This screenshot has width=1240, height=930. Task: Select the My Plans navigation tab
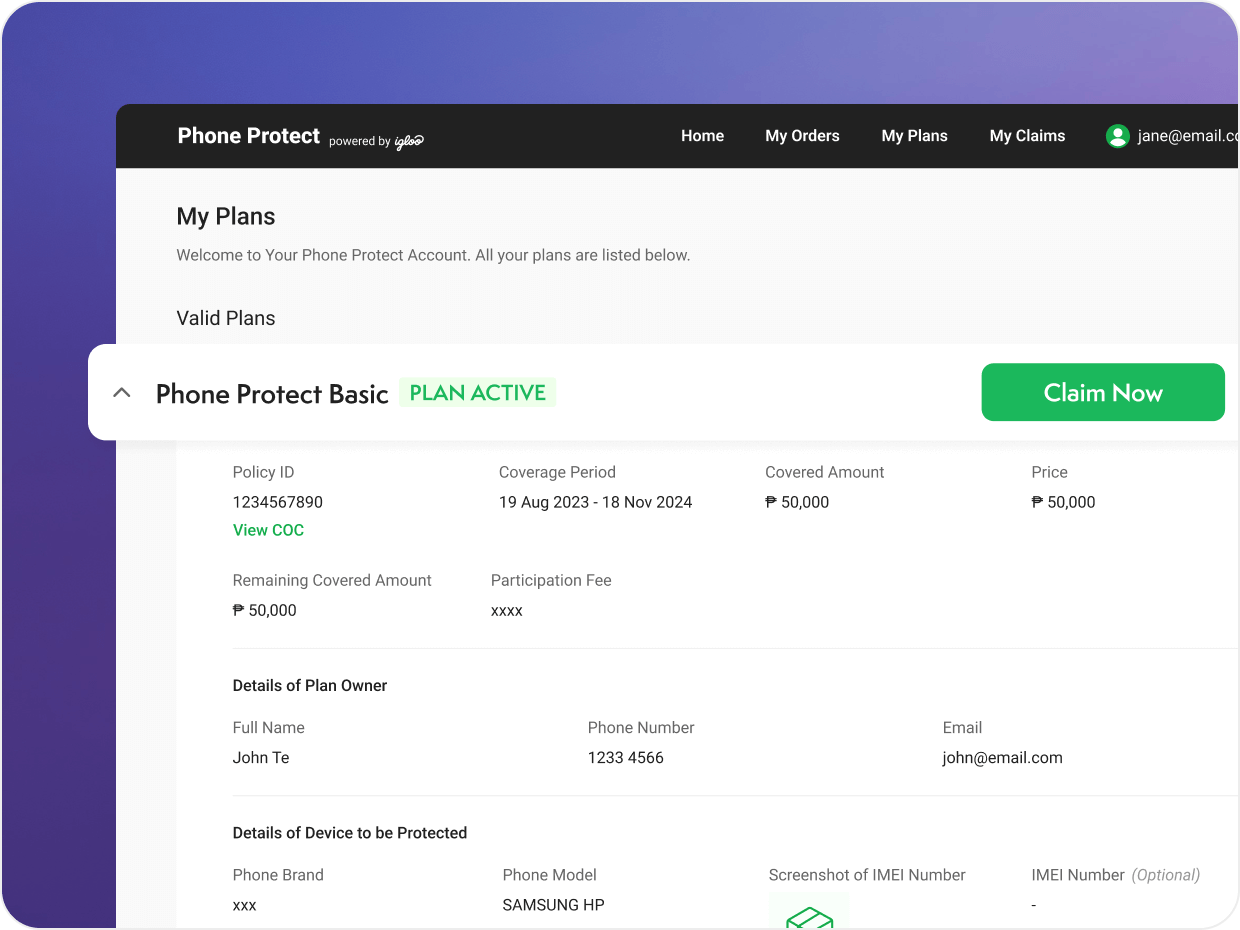(x=914, y=135)
